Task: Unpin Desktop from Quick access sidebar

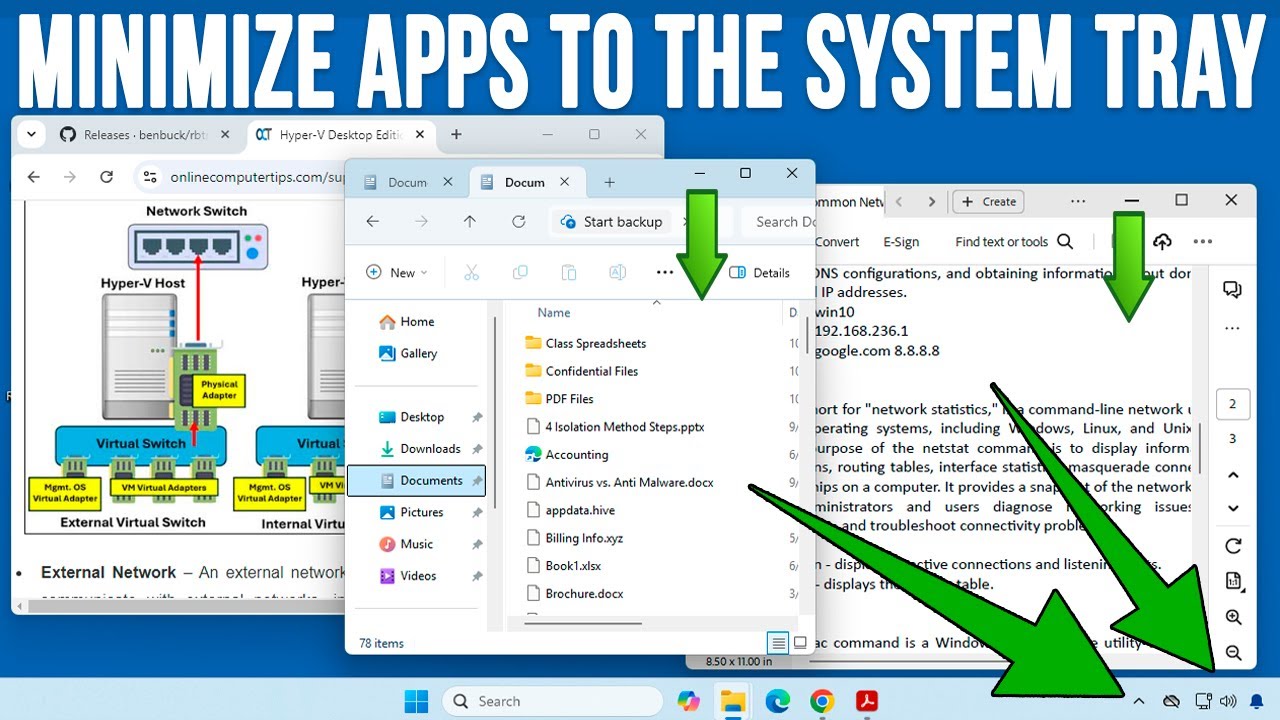Action: (477, 417)
